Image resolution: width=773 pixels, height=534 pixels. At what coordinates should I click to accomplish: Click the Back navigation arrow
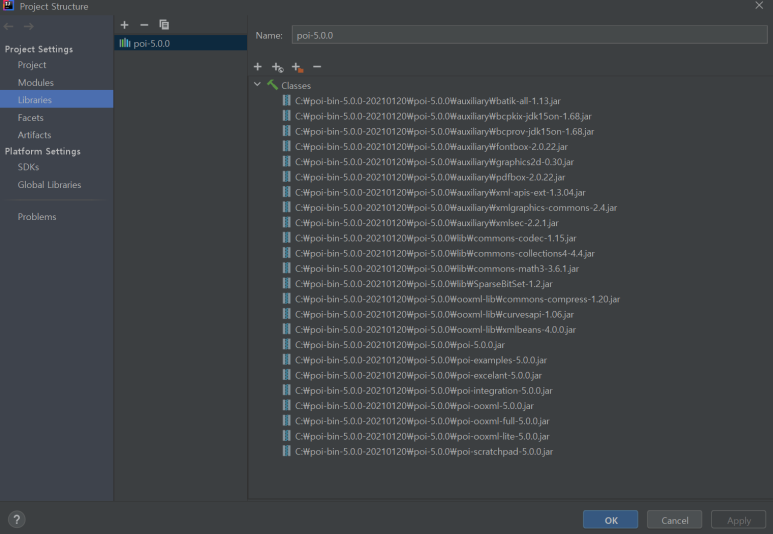point(9,26)
